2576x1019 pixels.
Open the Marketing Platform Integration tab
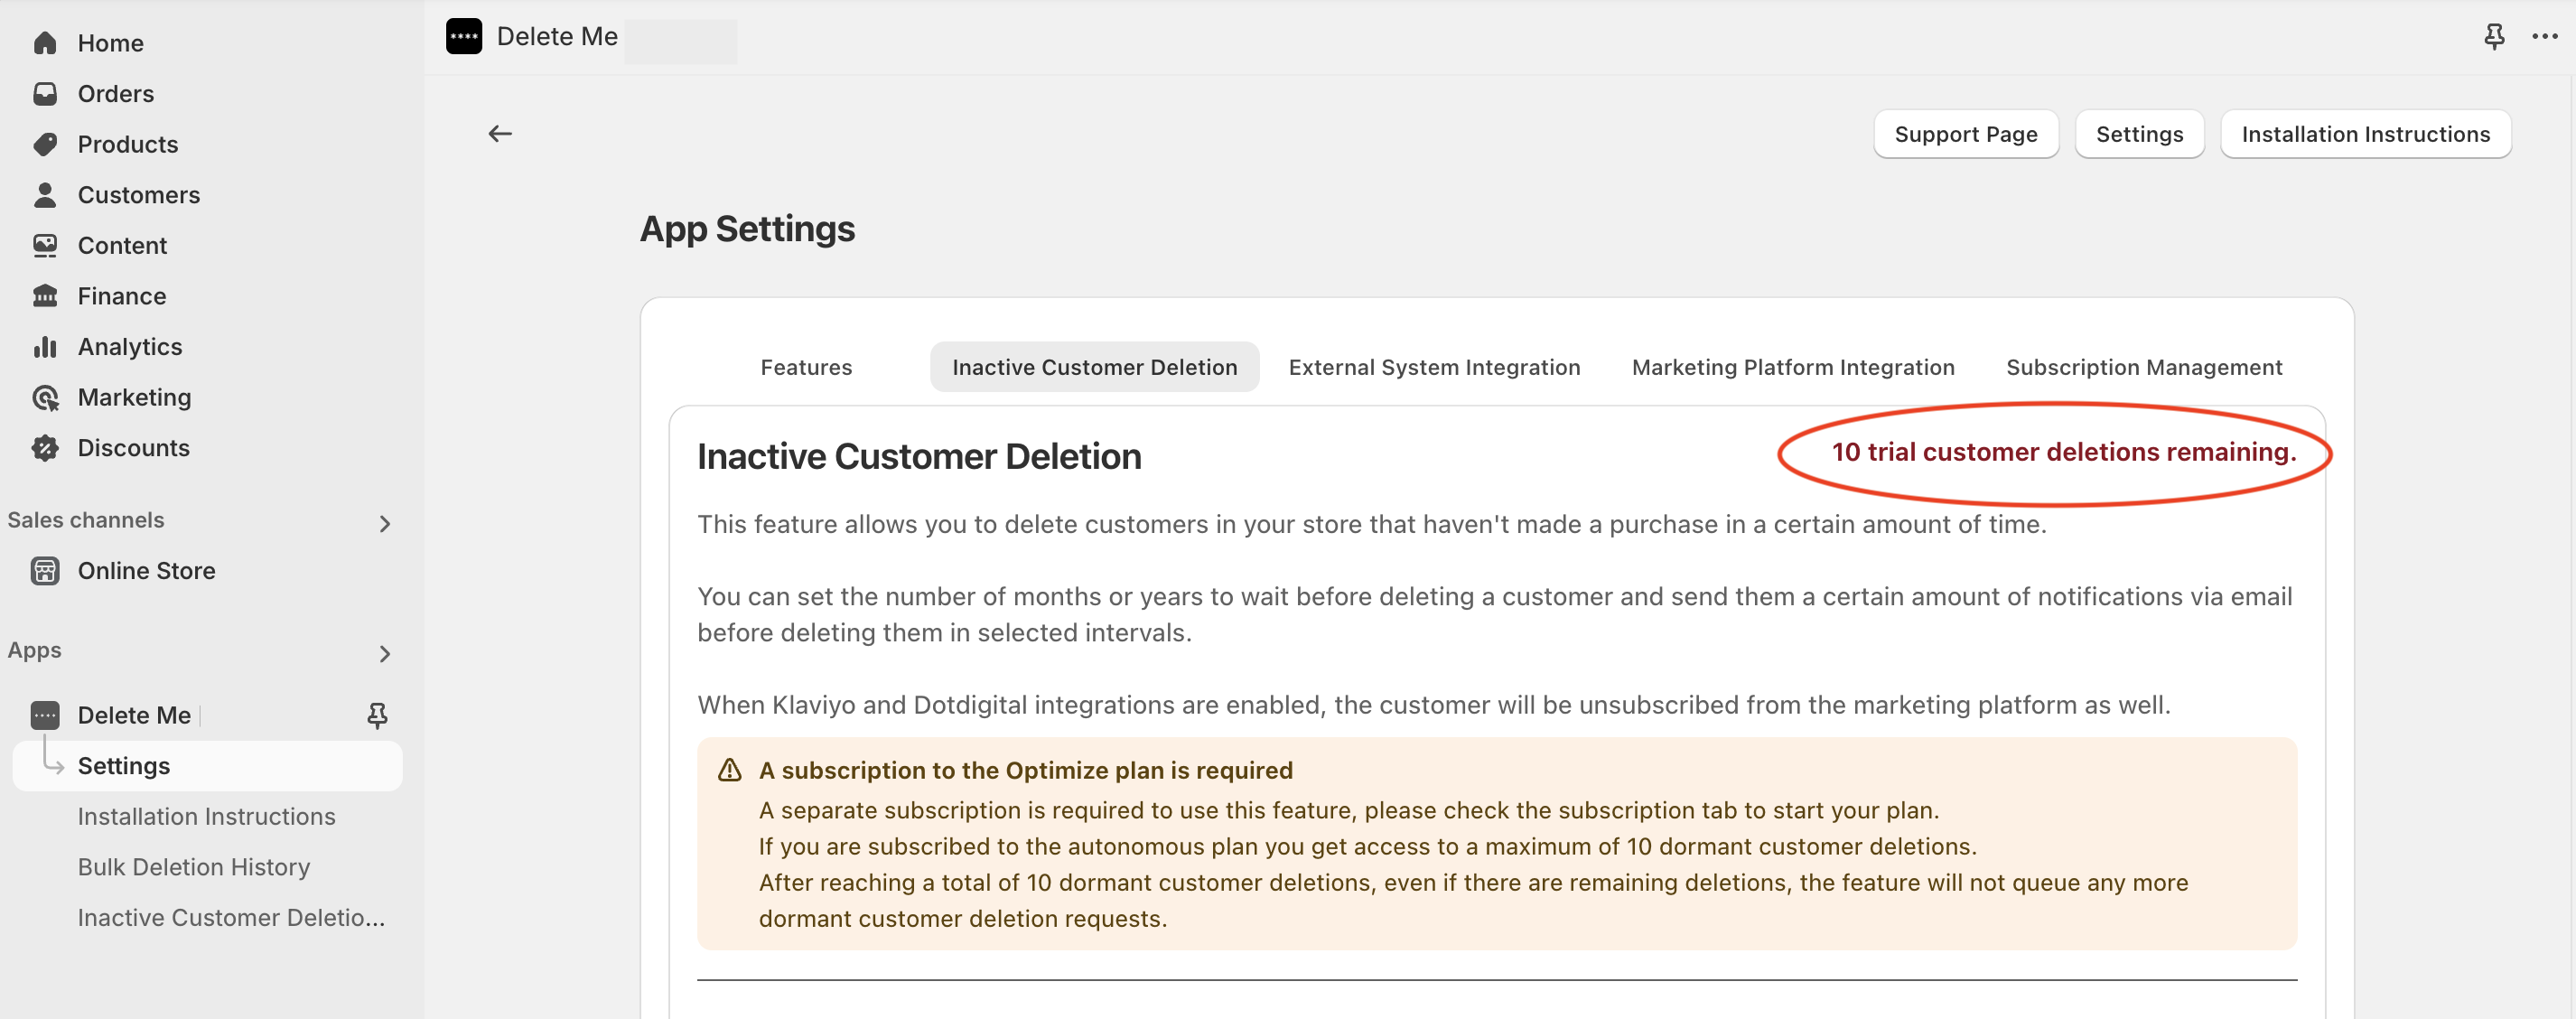pos(1793,367)
